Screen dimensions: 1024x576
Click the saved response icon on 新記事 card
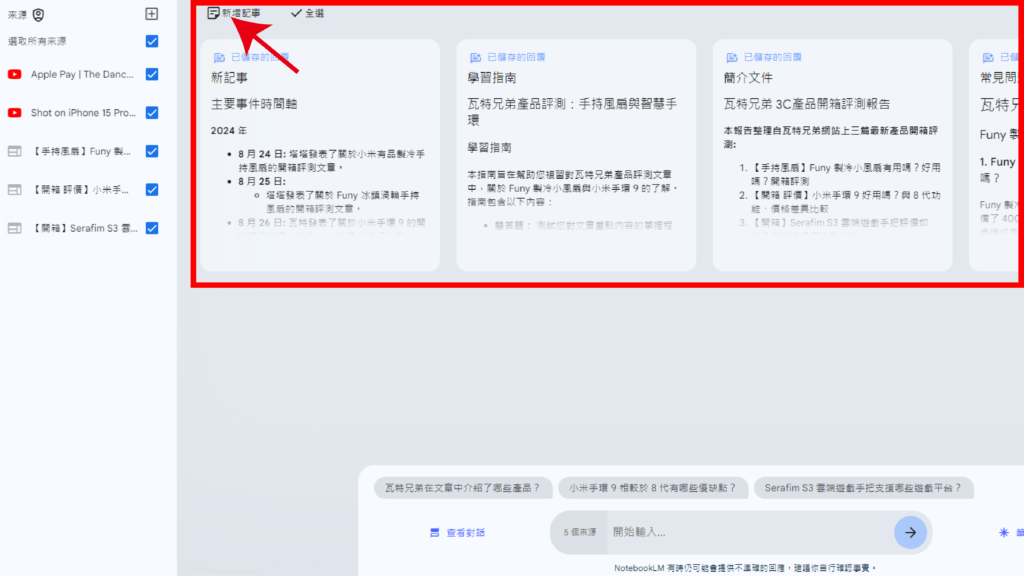[219, 57]
